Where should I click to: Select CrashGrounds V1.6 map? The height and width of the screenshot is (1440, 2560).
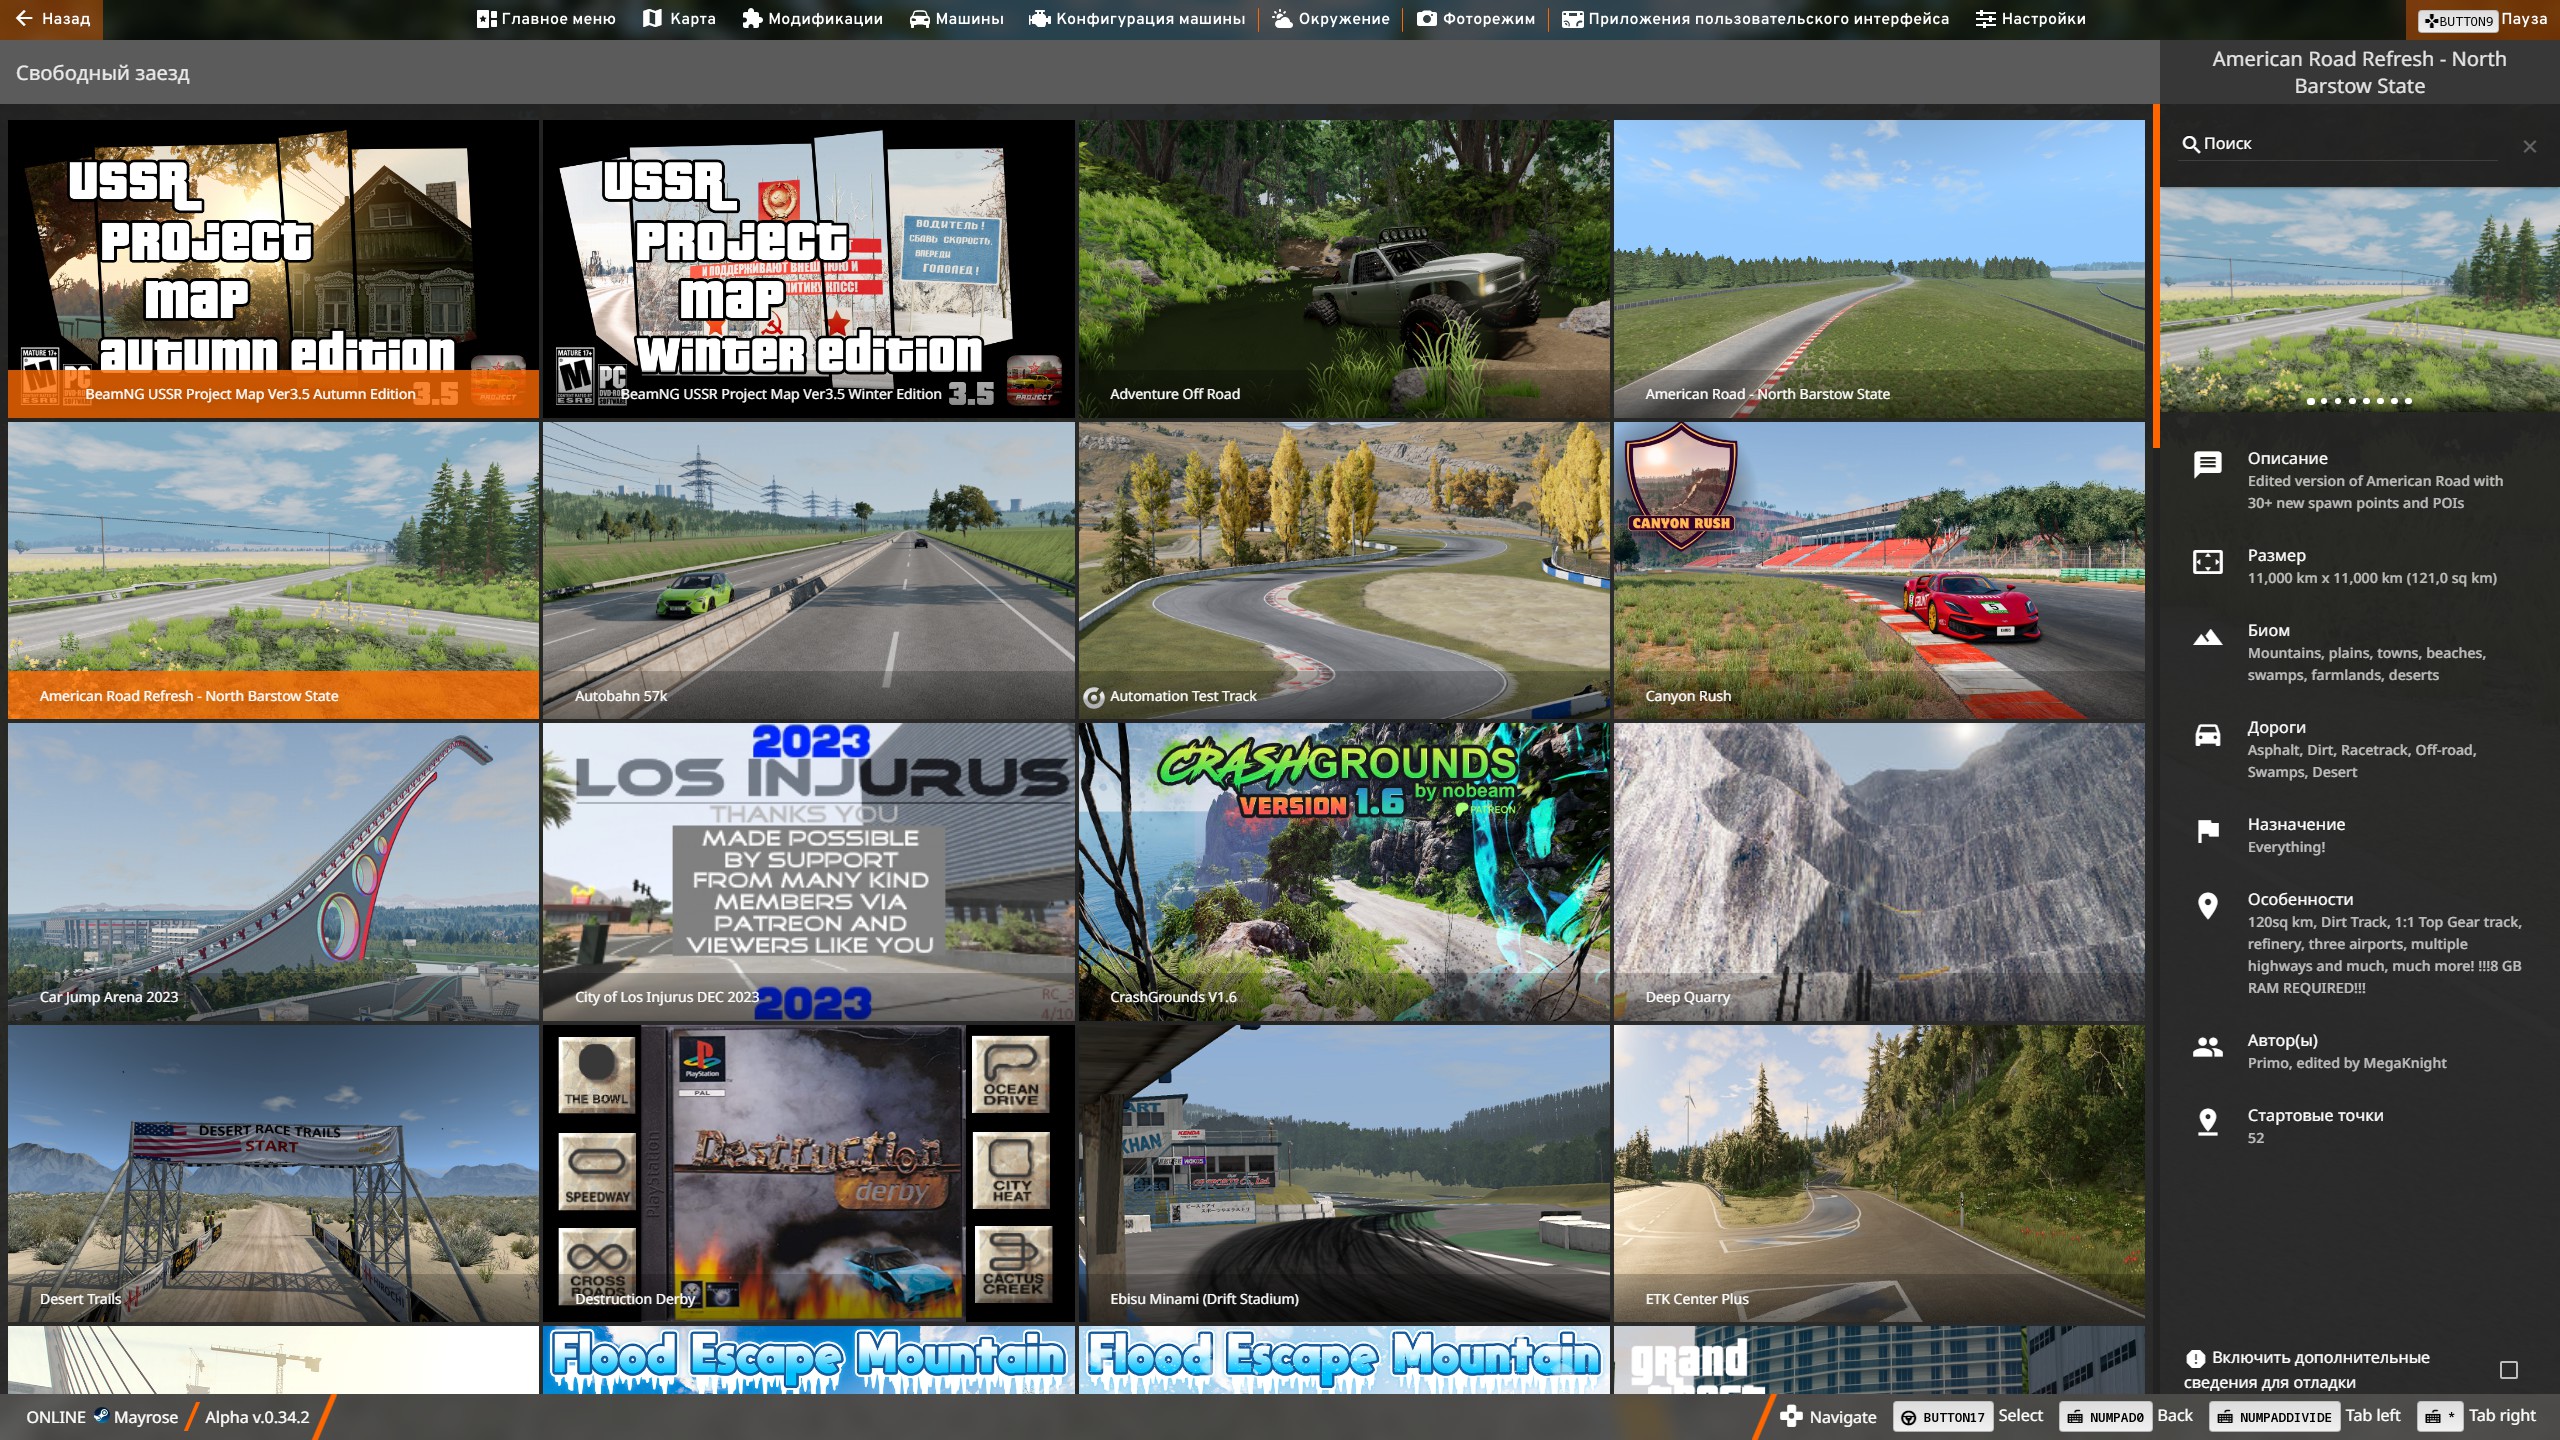[1344, 872]
